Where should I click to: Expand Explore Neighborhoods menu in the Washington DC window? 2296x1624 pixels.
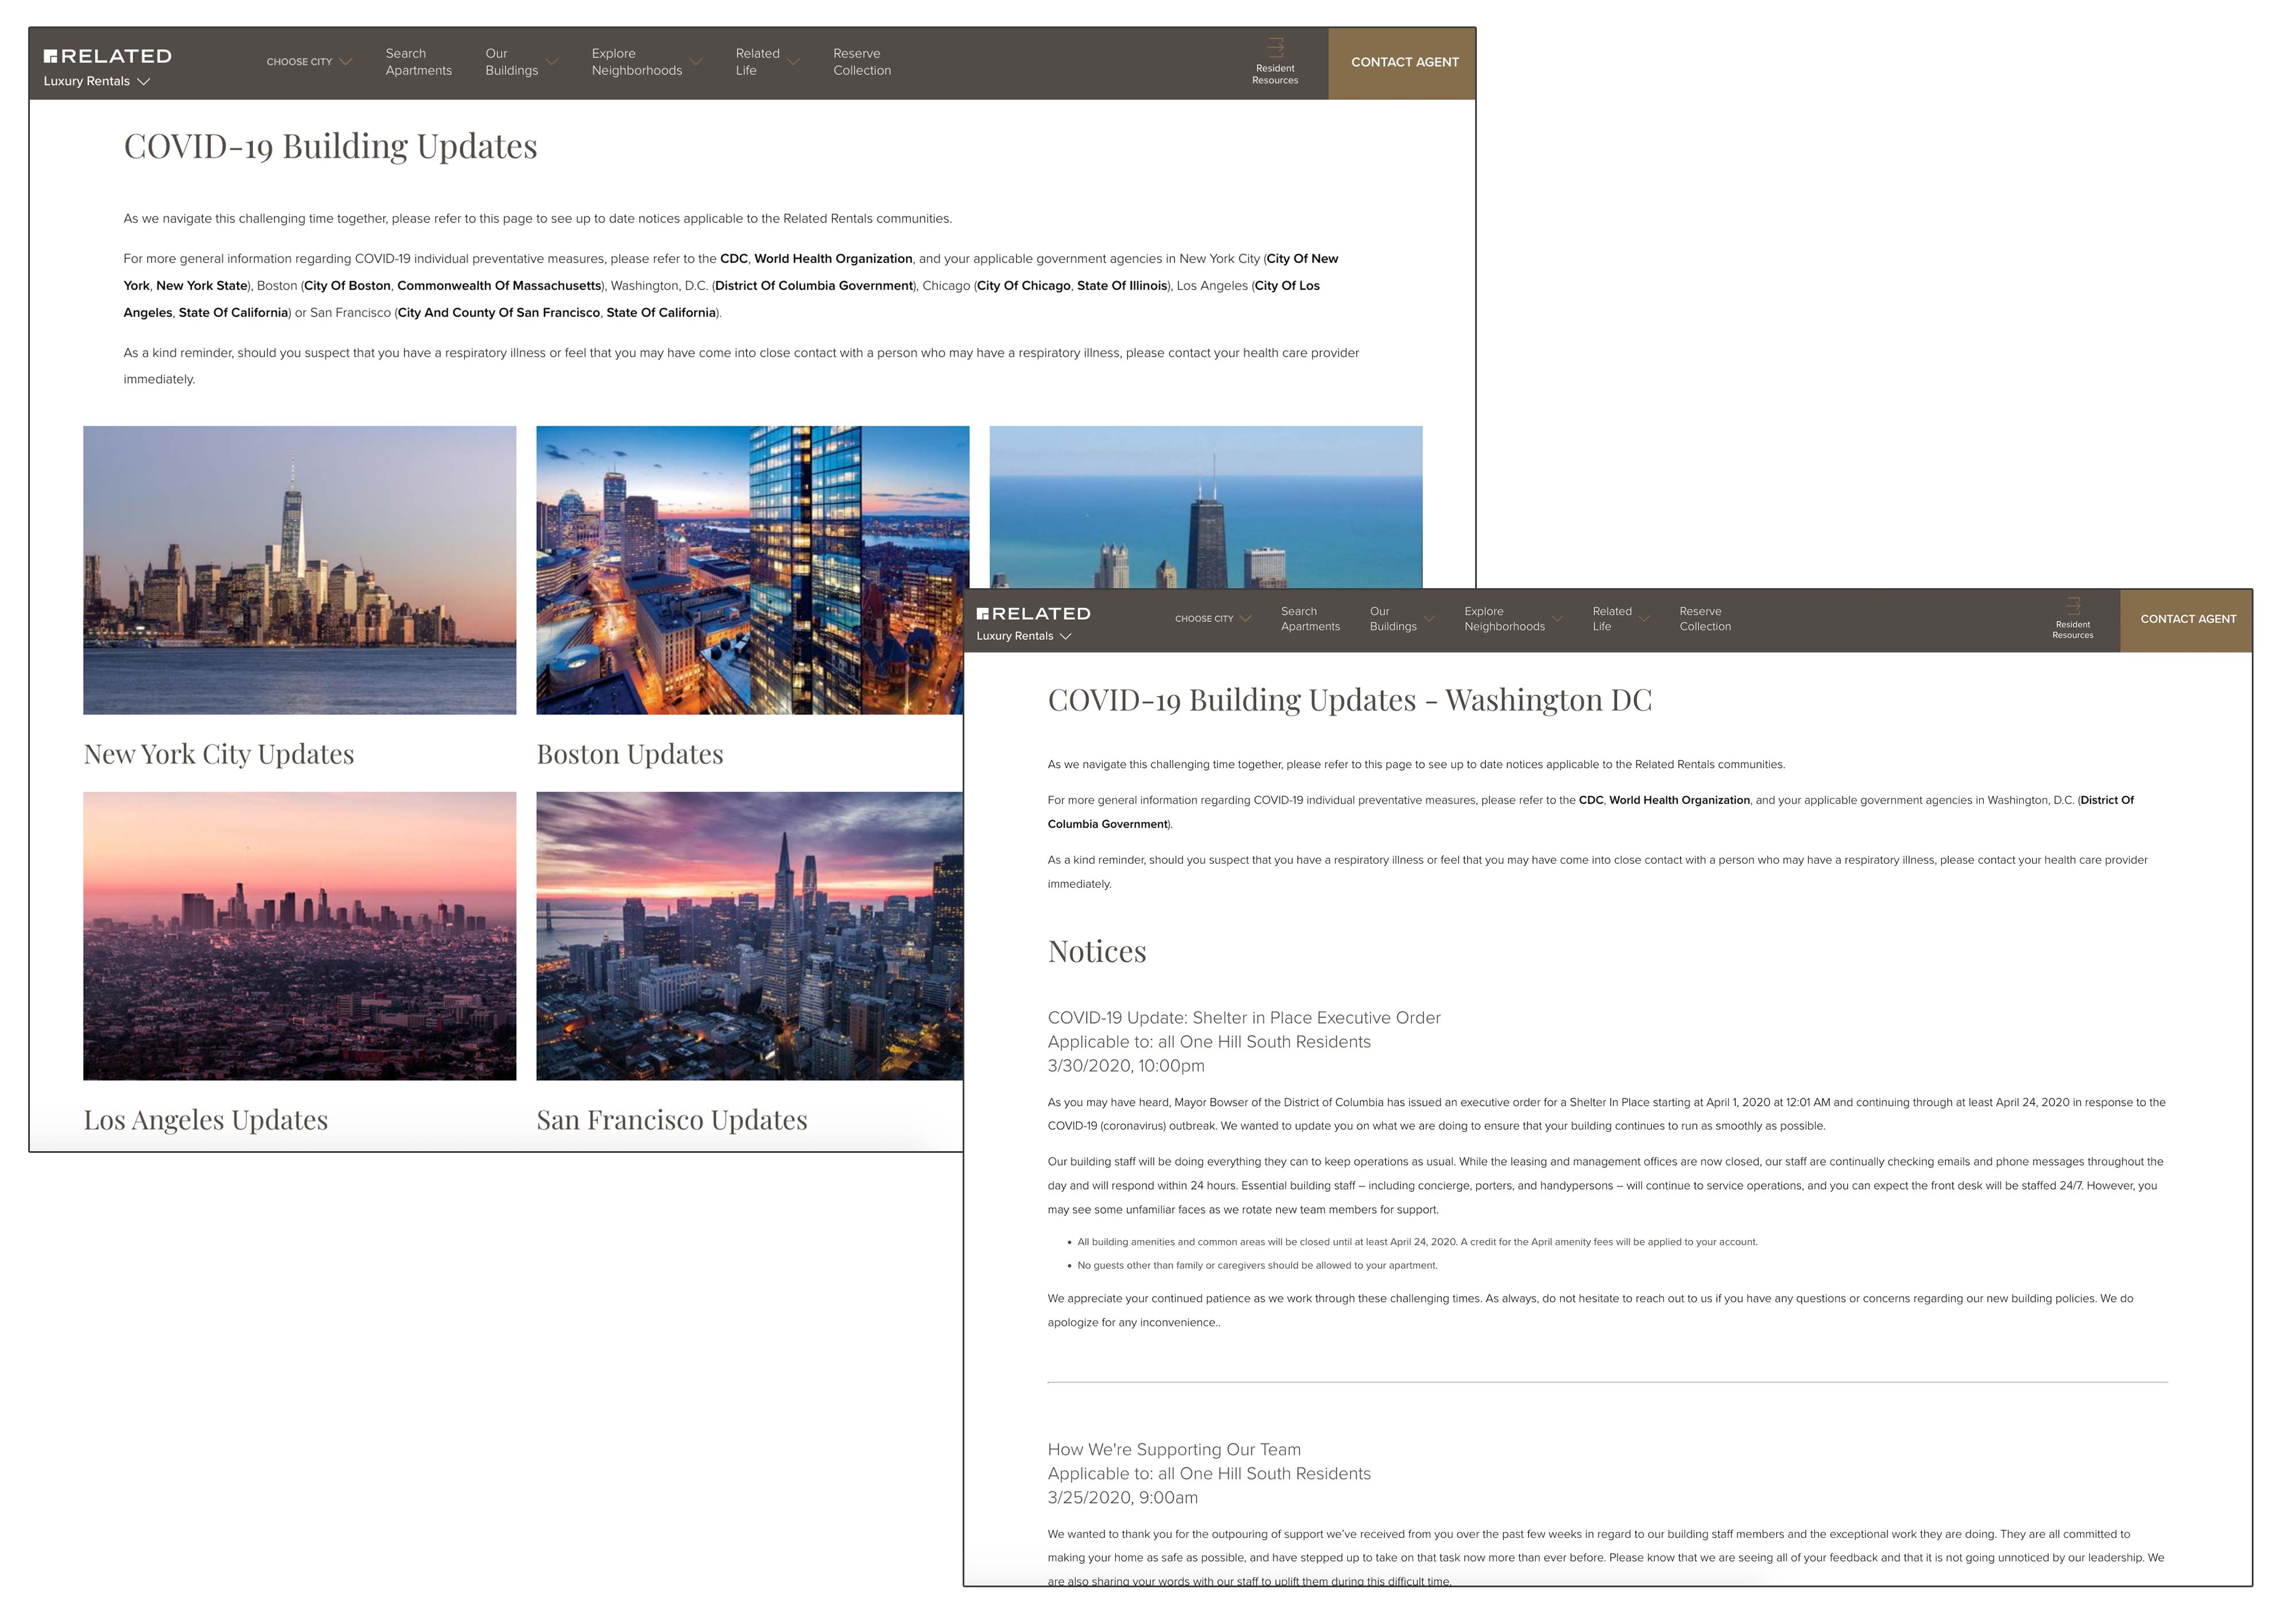1513,619
